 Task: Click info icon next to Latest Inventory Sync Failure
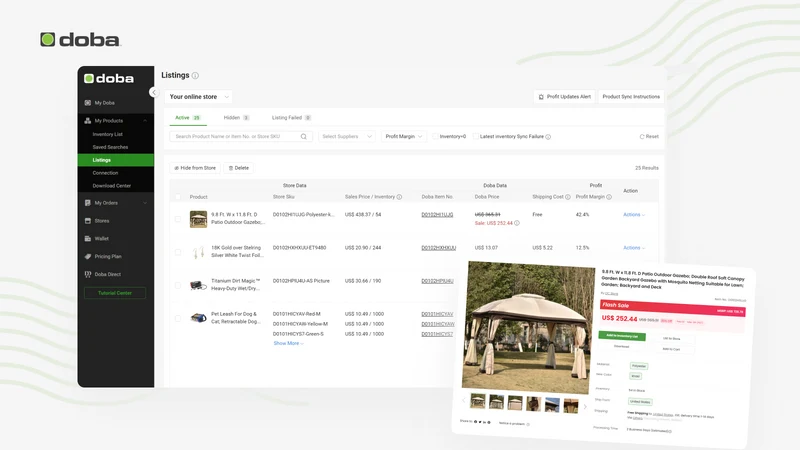tap(548, 137)
